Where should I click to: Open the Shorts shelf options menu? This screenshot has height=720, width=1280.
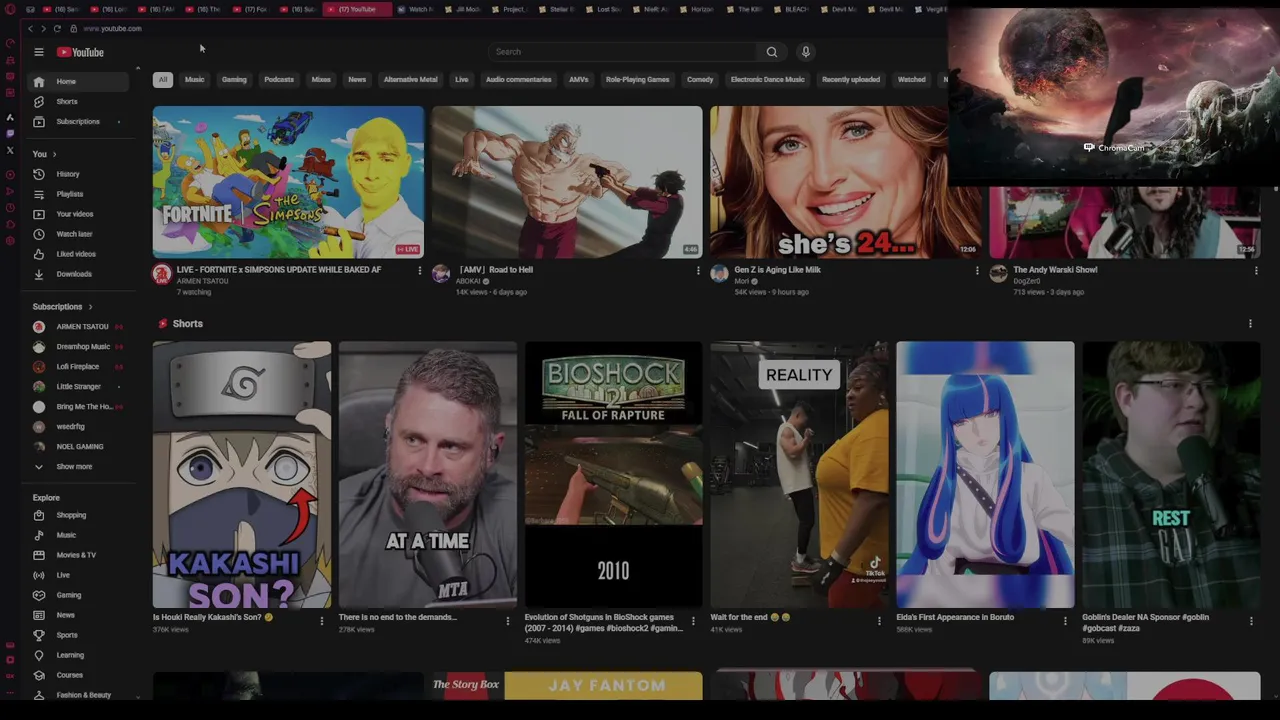(1250, 324)
